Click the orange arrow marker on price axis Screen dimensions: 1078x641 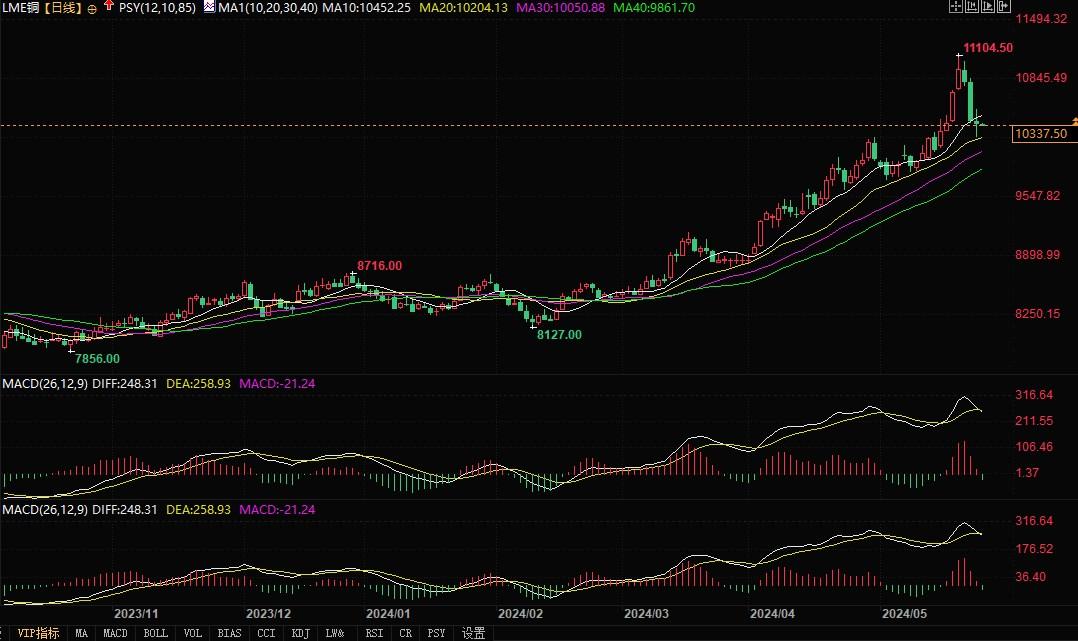pyautogui.click(x=1073, y=121)
